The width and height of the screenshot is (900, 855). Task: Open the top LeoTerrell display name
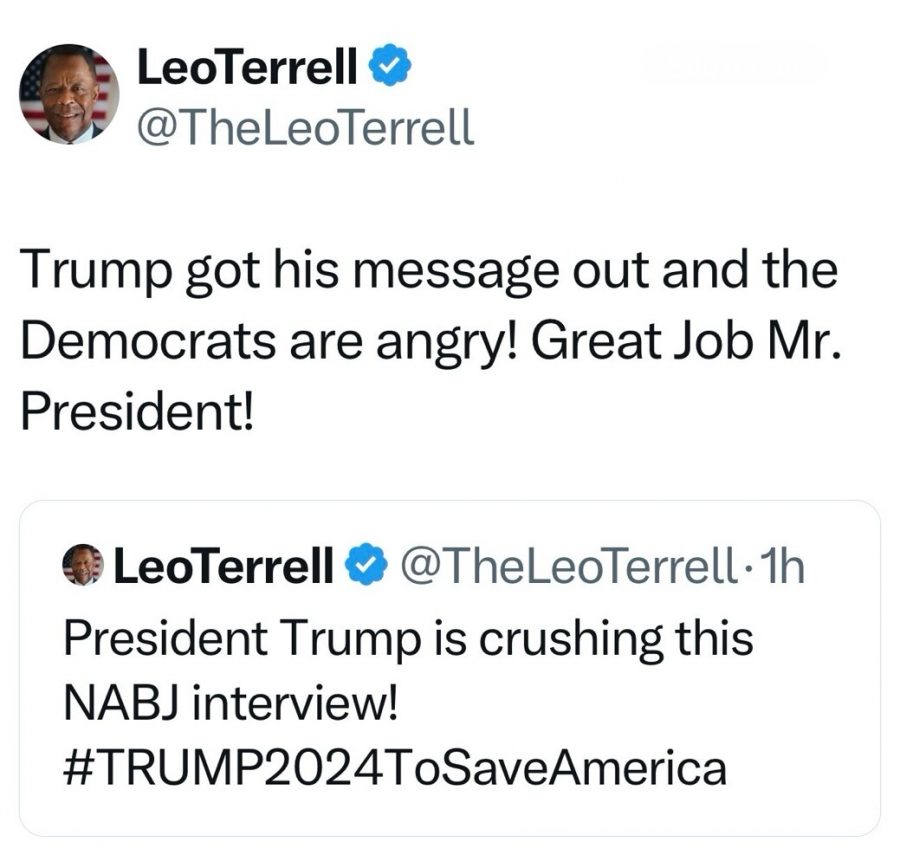tap(246, 68)
